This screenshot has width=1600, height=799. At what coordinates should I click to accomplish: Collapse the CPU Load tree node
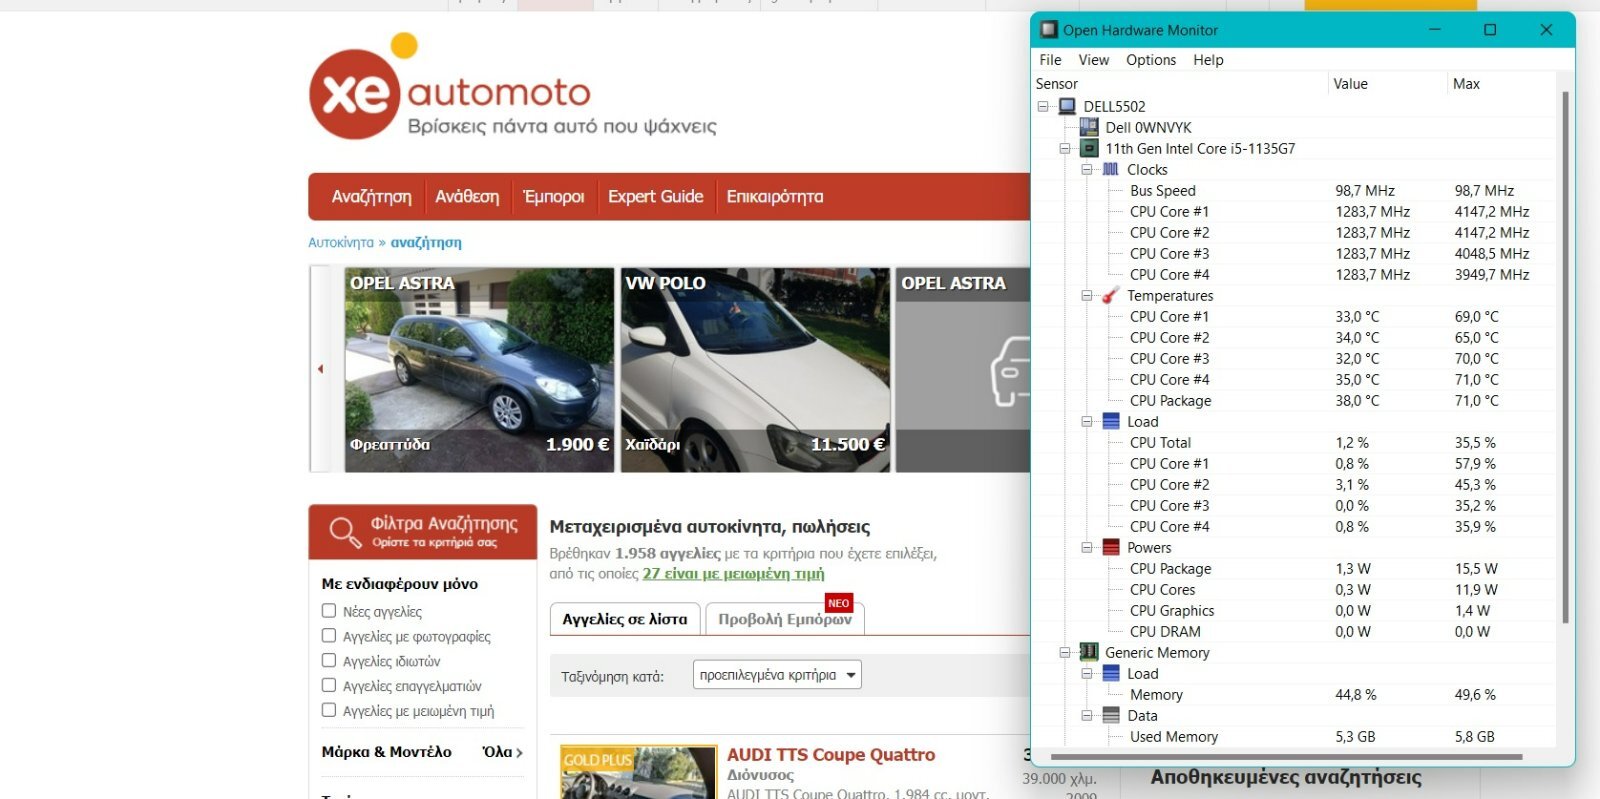click(1087, 421)
